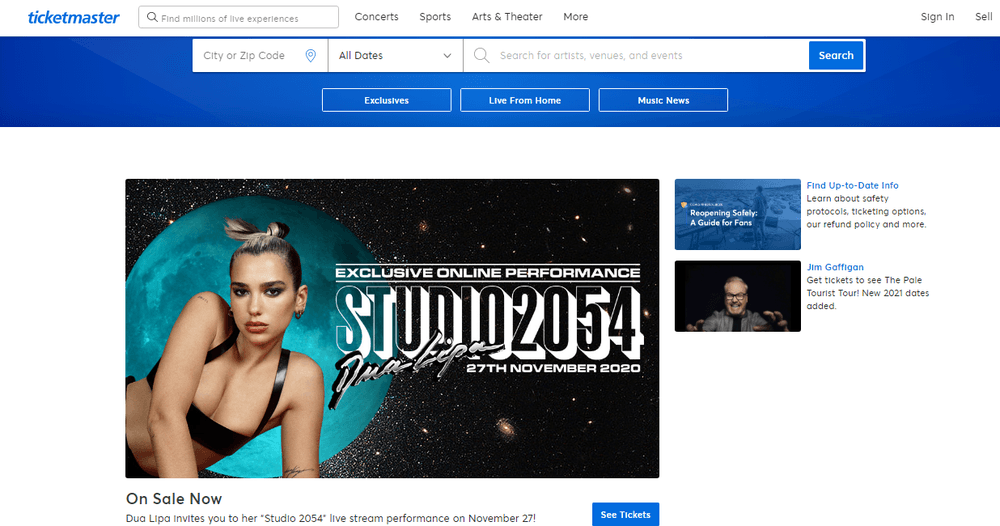This screenshot has width=1000, height=526.
Task: Click the safety protocols description text
Action: point(866,212)
